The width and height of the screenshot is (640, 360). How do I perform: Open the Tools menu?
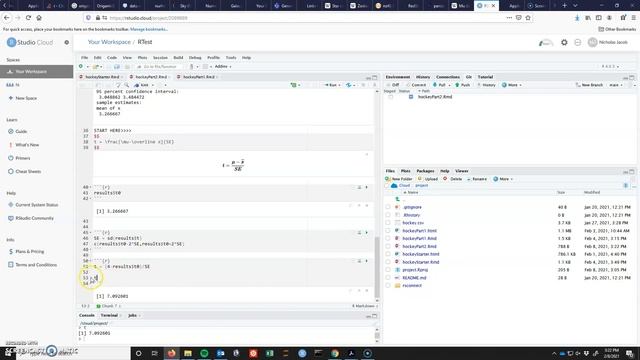click(x=231, y=58)
